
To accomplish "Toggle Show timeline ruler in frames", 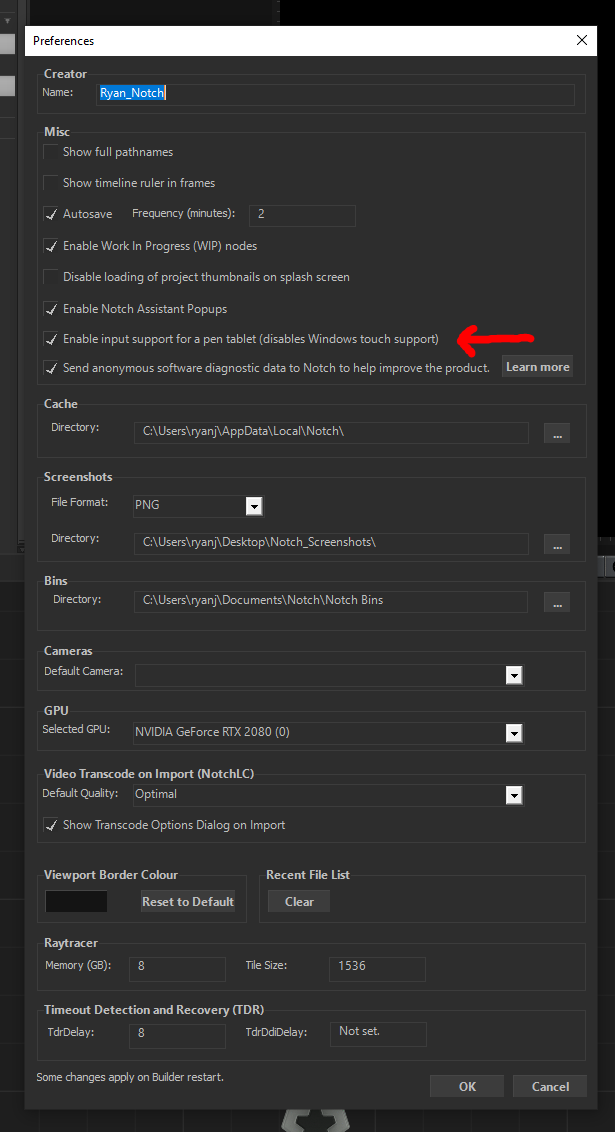I will (51, 183).
